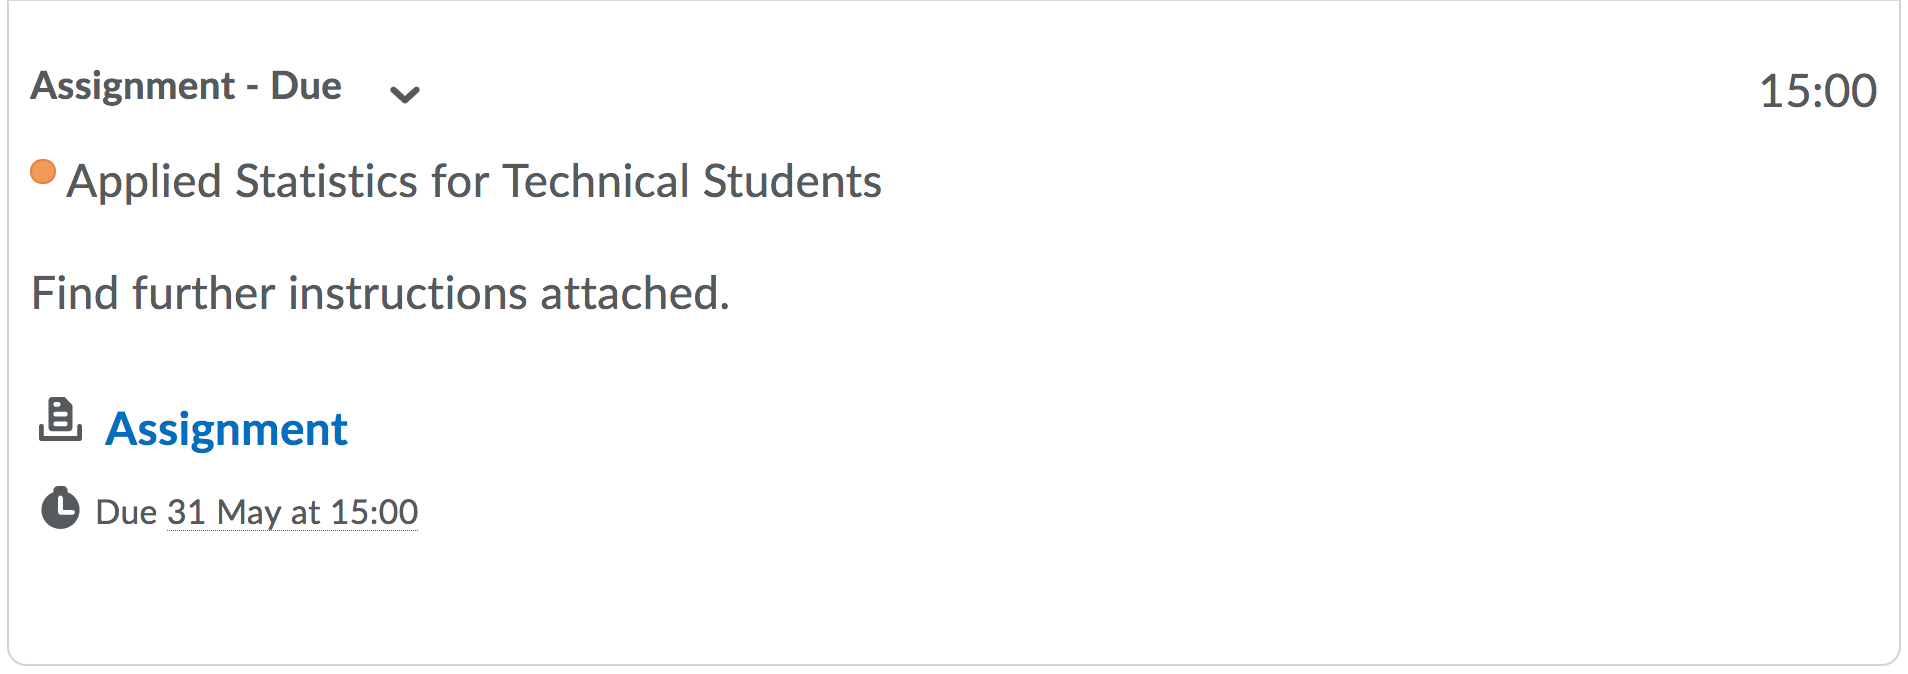Click "15:00" in the underlined due date
This screenshot has width=1908, height=674.
point(374,512)
